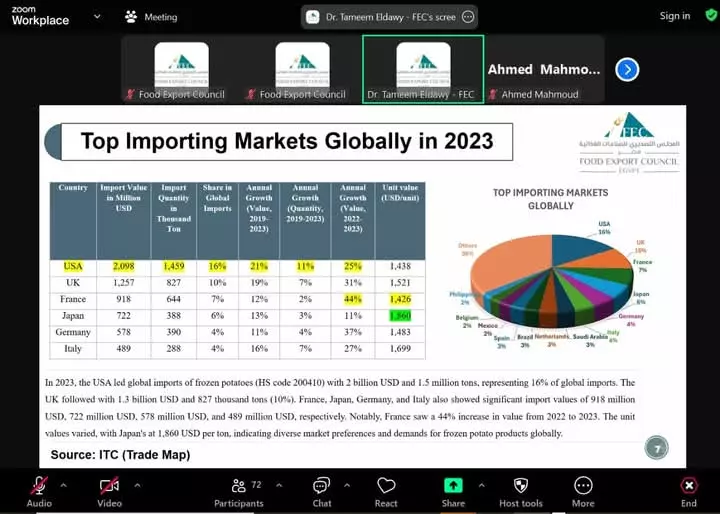
Task: Open Zoom Workplace dropdown chevron
Action: click(x=96, y=16)
